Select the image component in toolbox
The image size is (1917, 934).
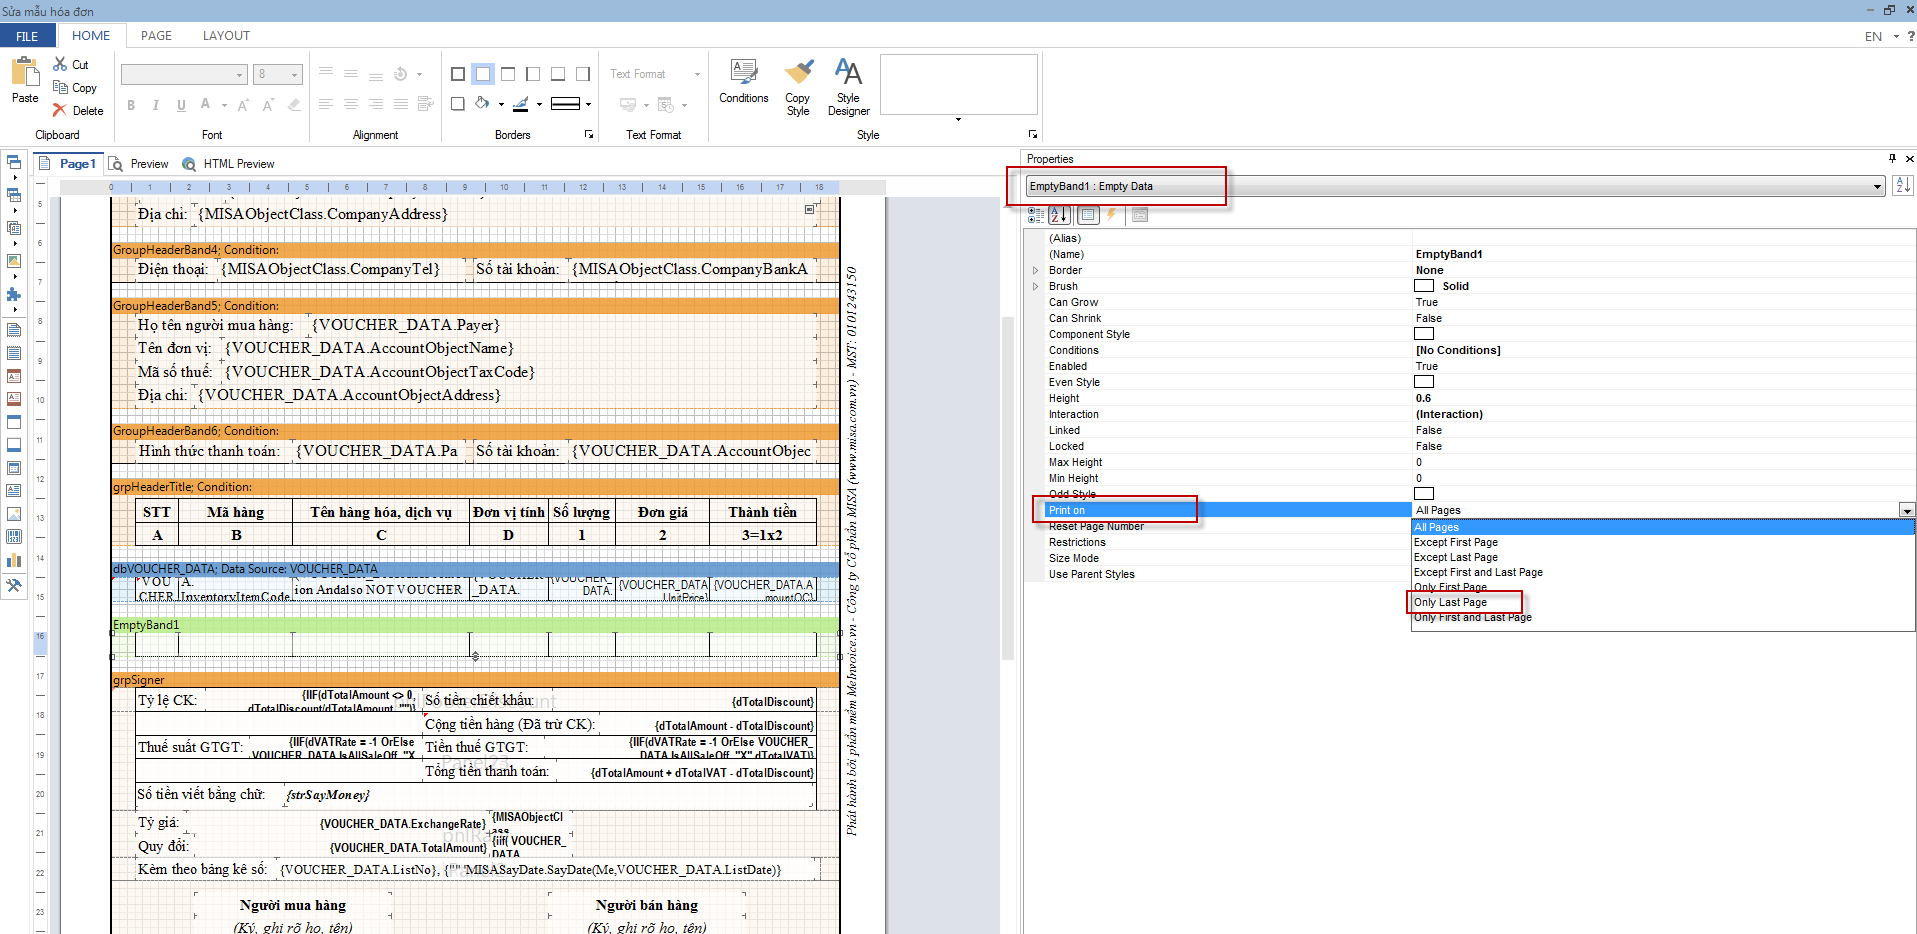(x=14, y=514)
